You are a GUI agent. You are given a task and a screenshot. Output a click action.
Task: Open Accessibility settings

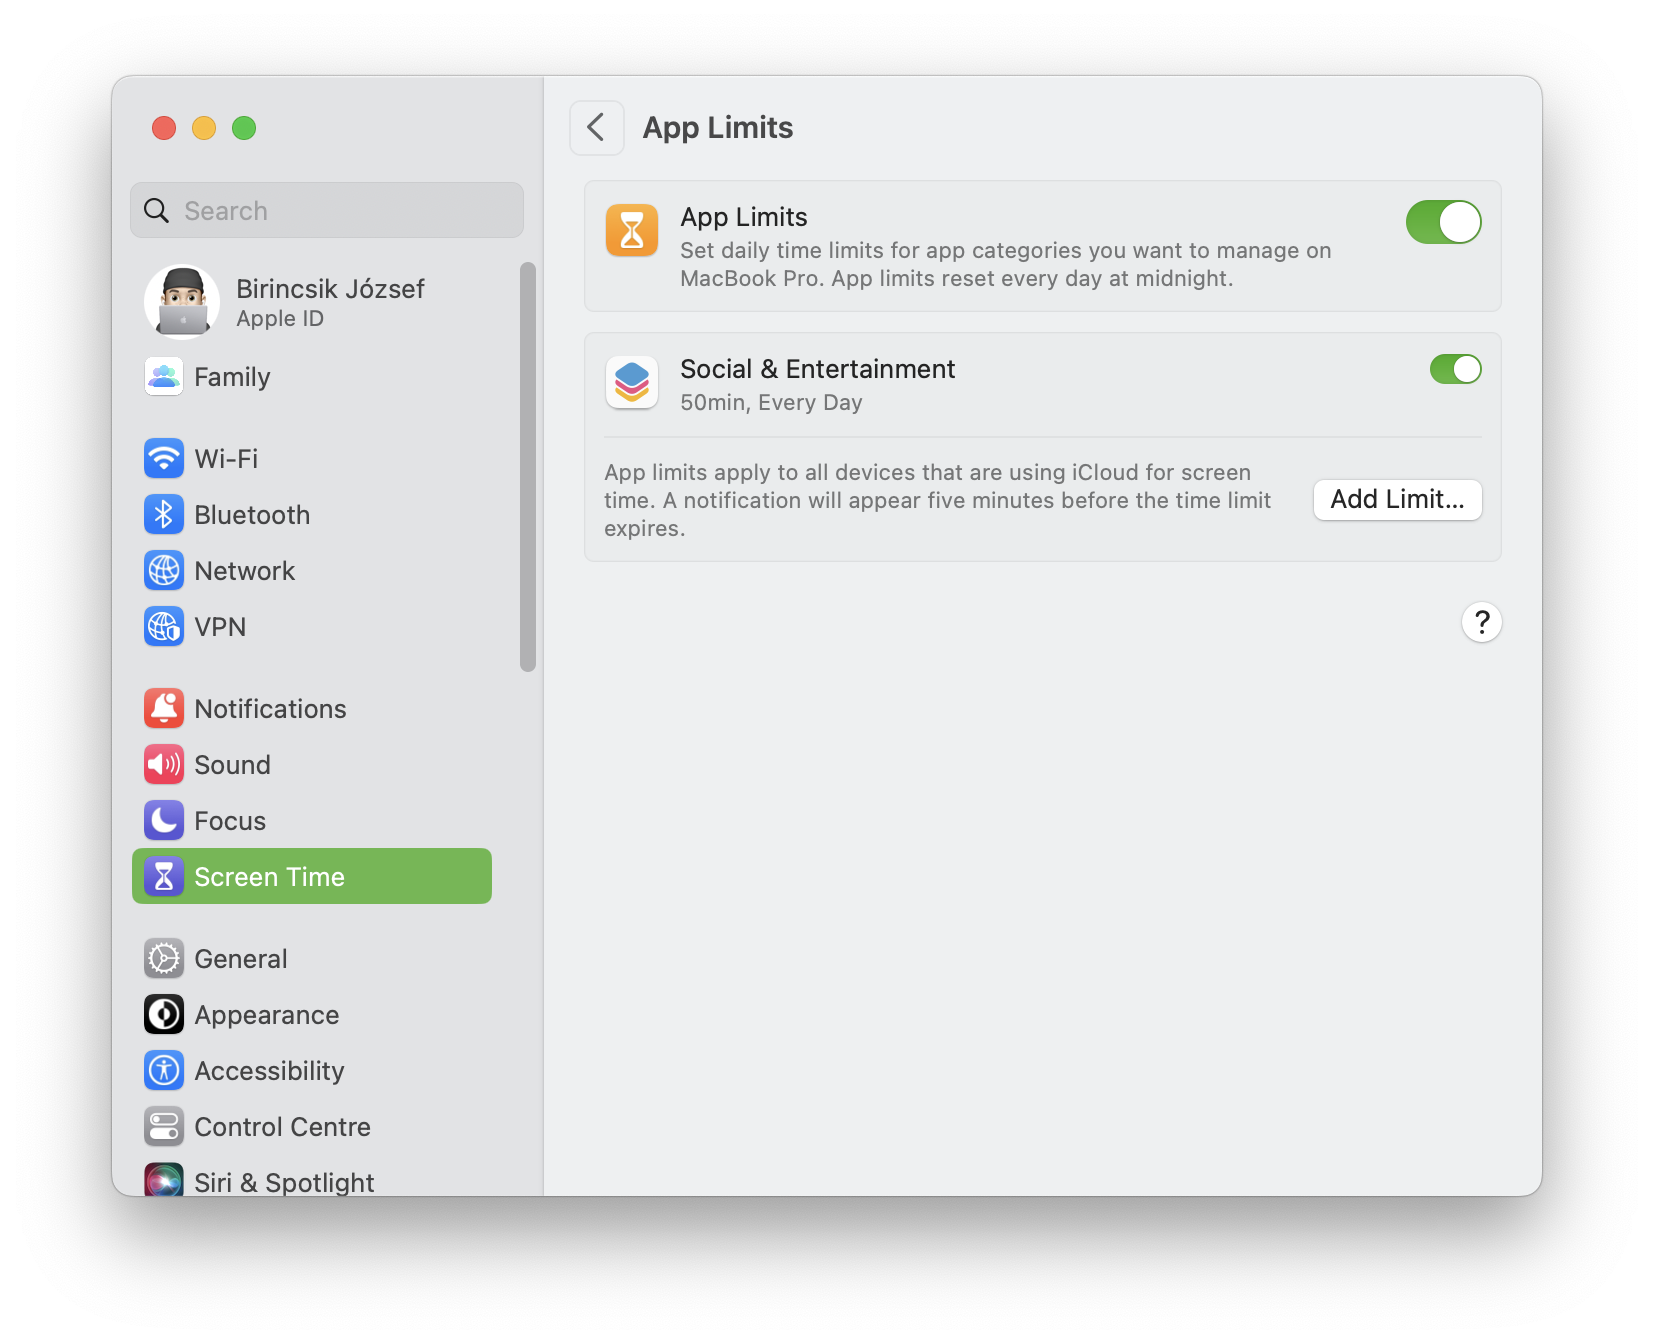(x=312, y=1071)
